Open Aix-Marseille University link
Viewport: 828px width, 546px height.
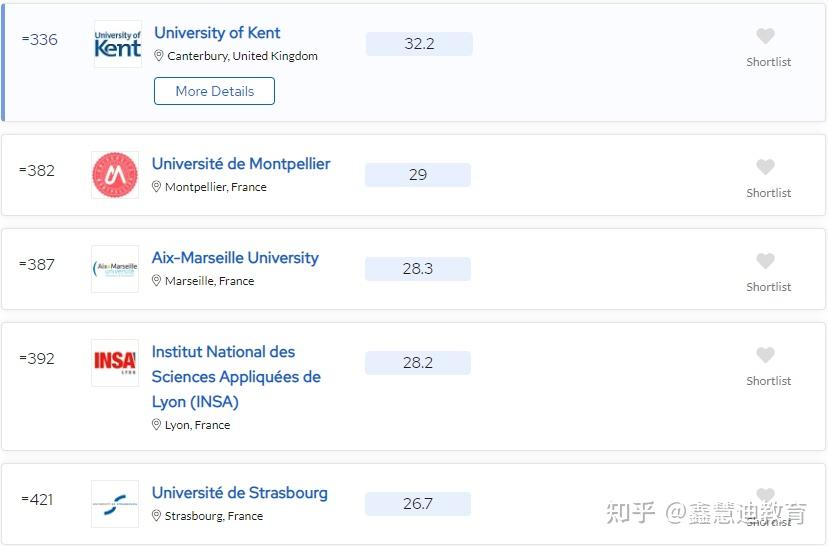[235, 258]
